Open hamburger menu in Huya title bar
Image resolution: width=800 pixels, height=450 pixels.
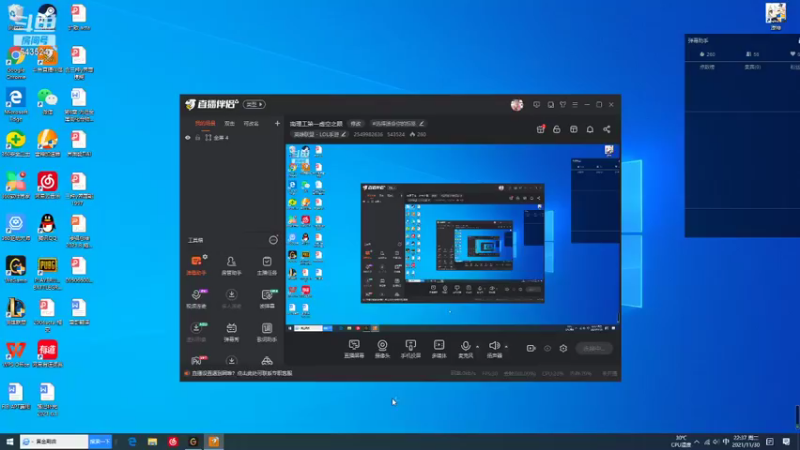coord(575,105)
